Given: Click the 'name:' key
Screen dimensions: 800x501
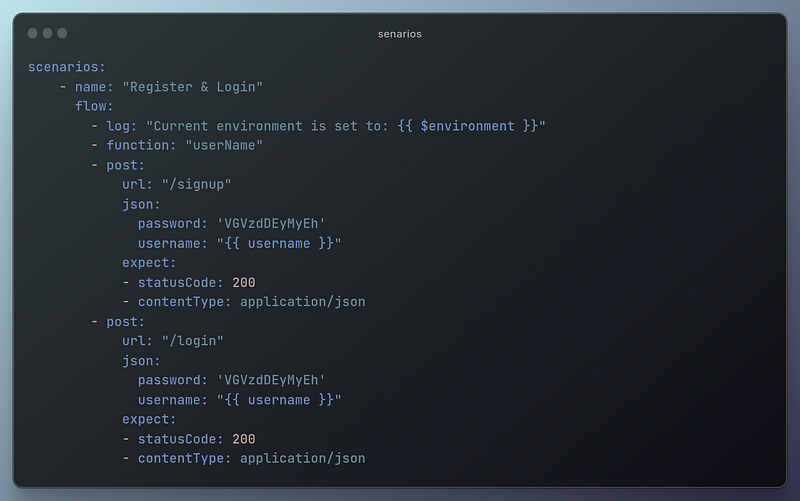Looking at the screenshot, I should (x=94, y=87).
